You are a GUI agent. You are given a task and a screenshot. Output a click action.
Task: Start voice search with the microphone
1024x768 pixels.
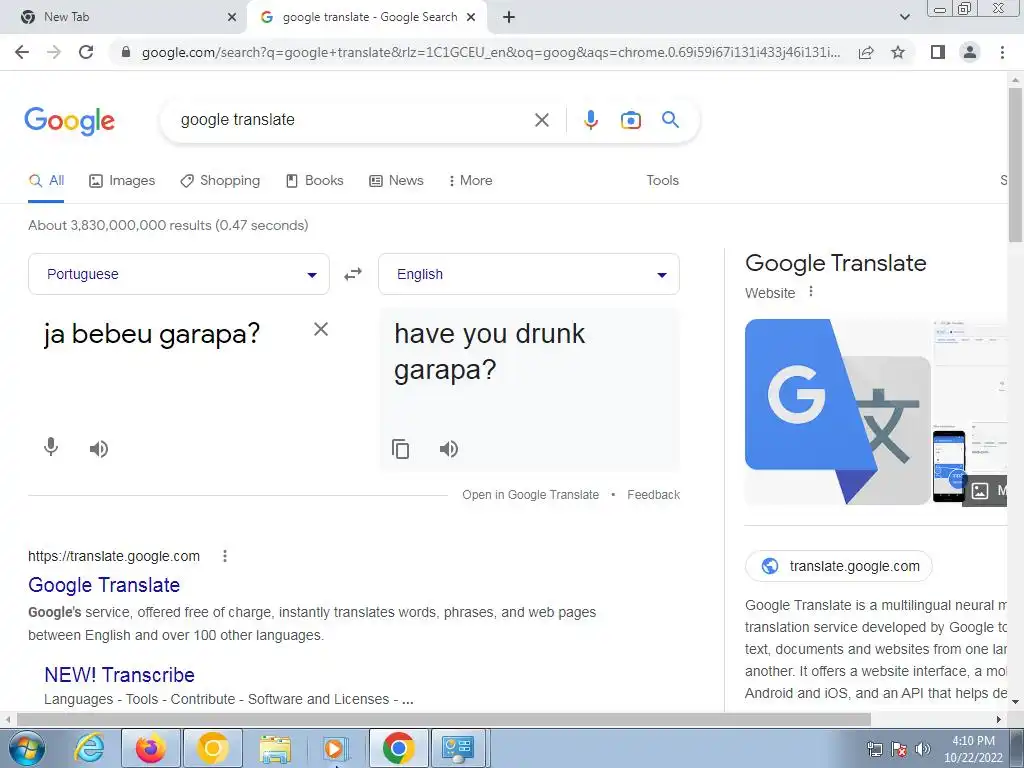590,120
